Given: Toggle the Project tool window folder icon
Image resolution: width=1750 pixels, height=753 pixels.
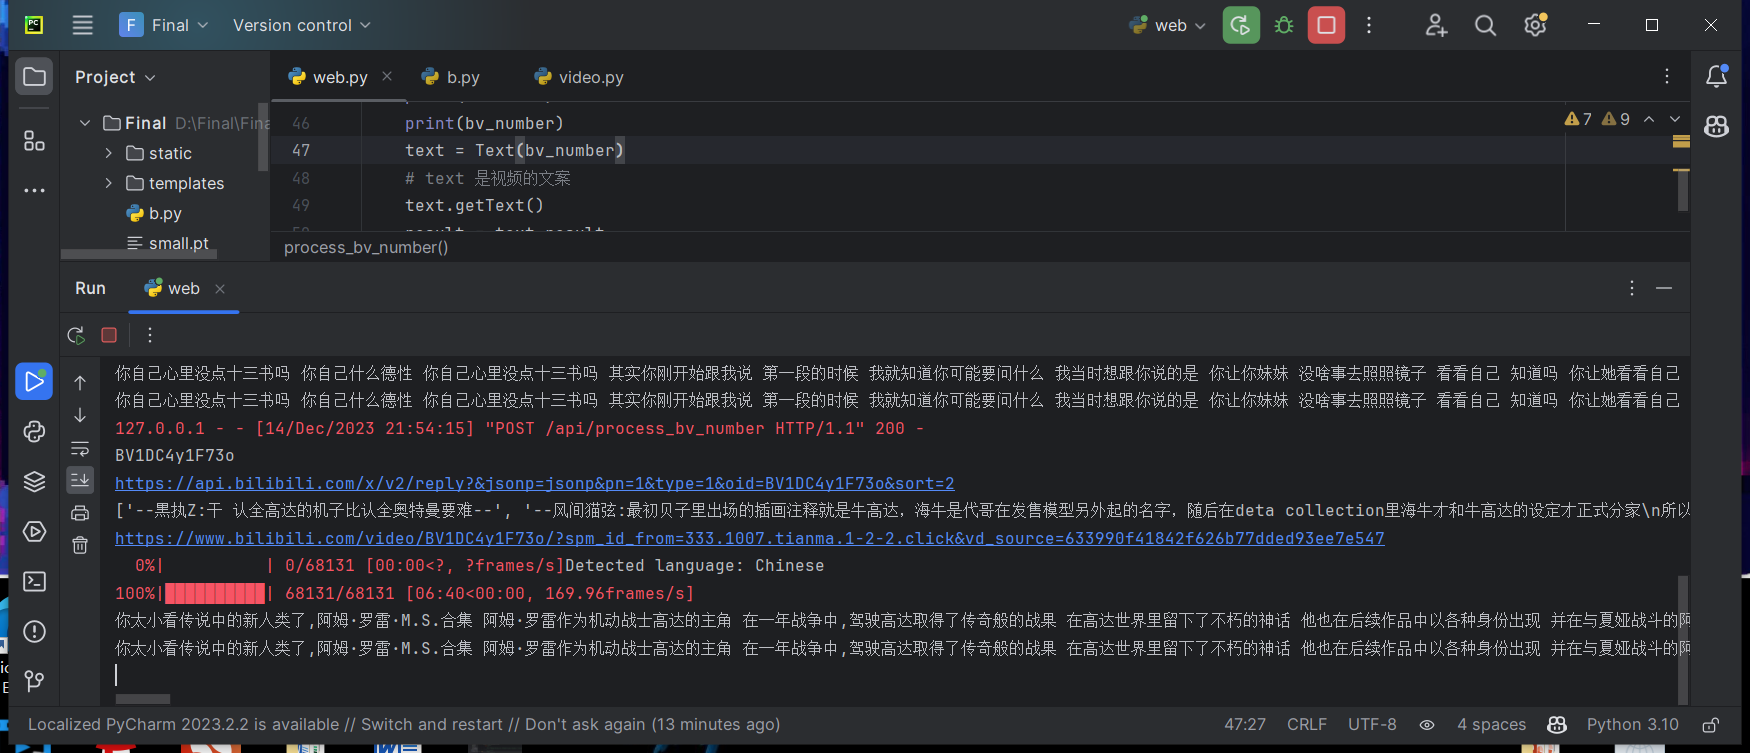Looking at the screenshot, I should point(34,77).
